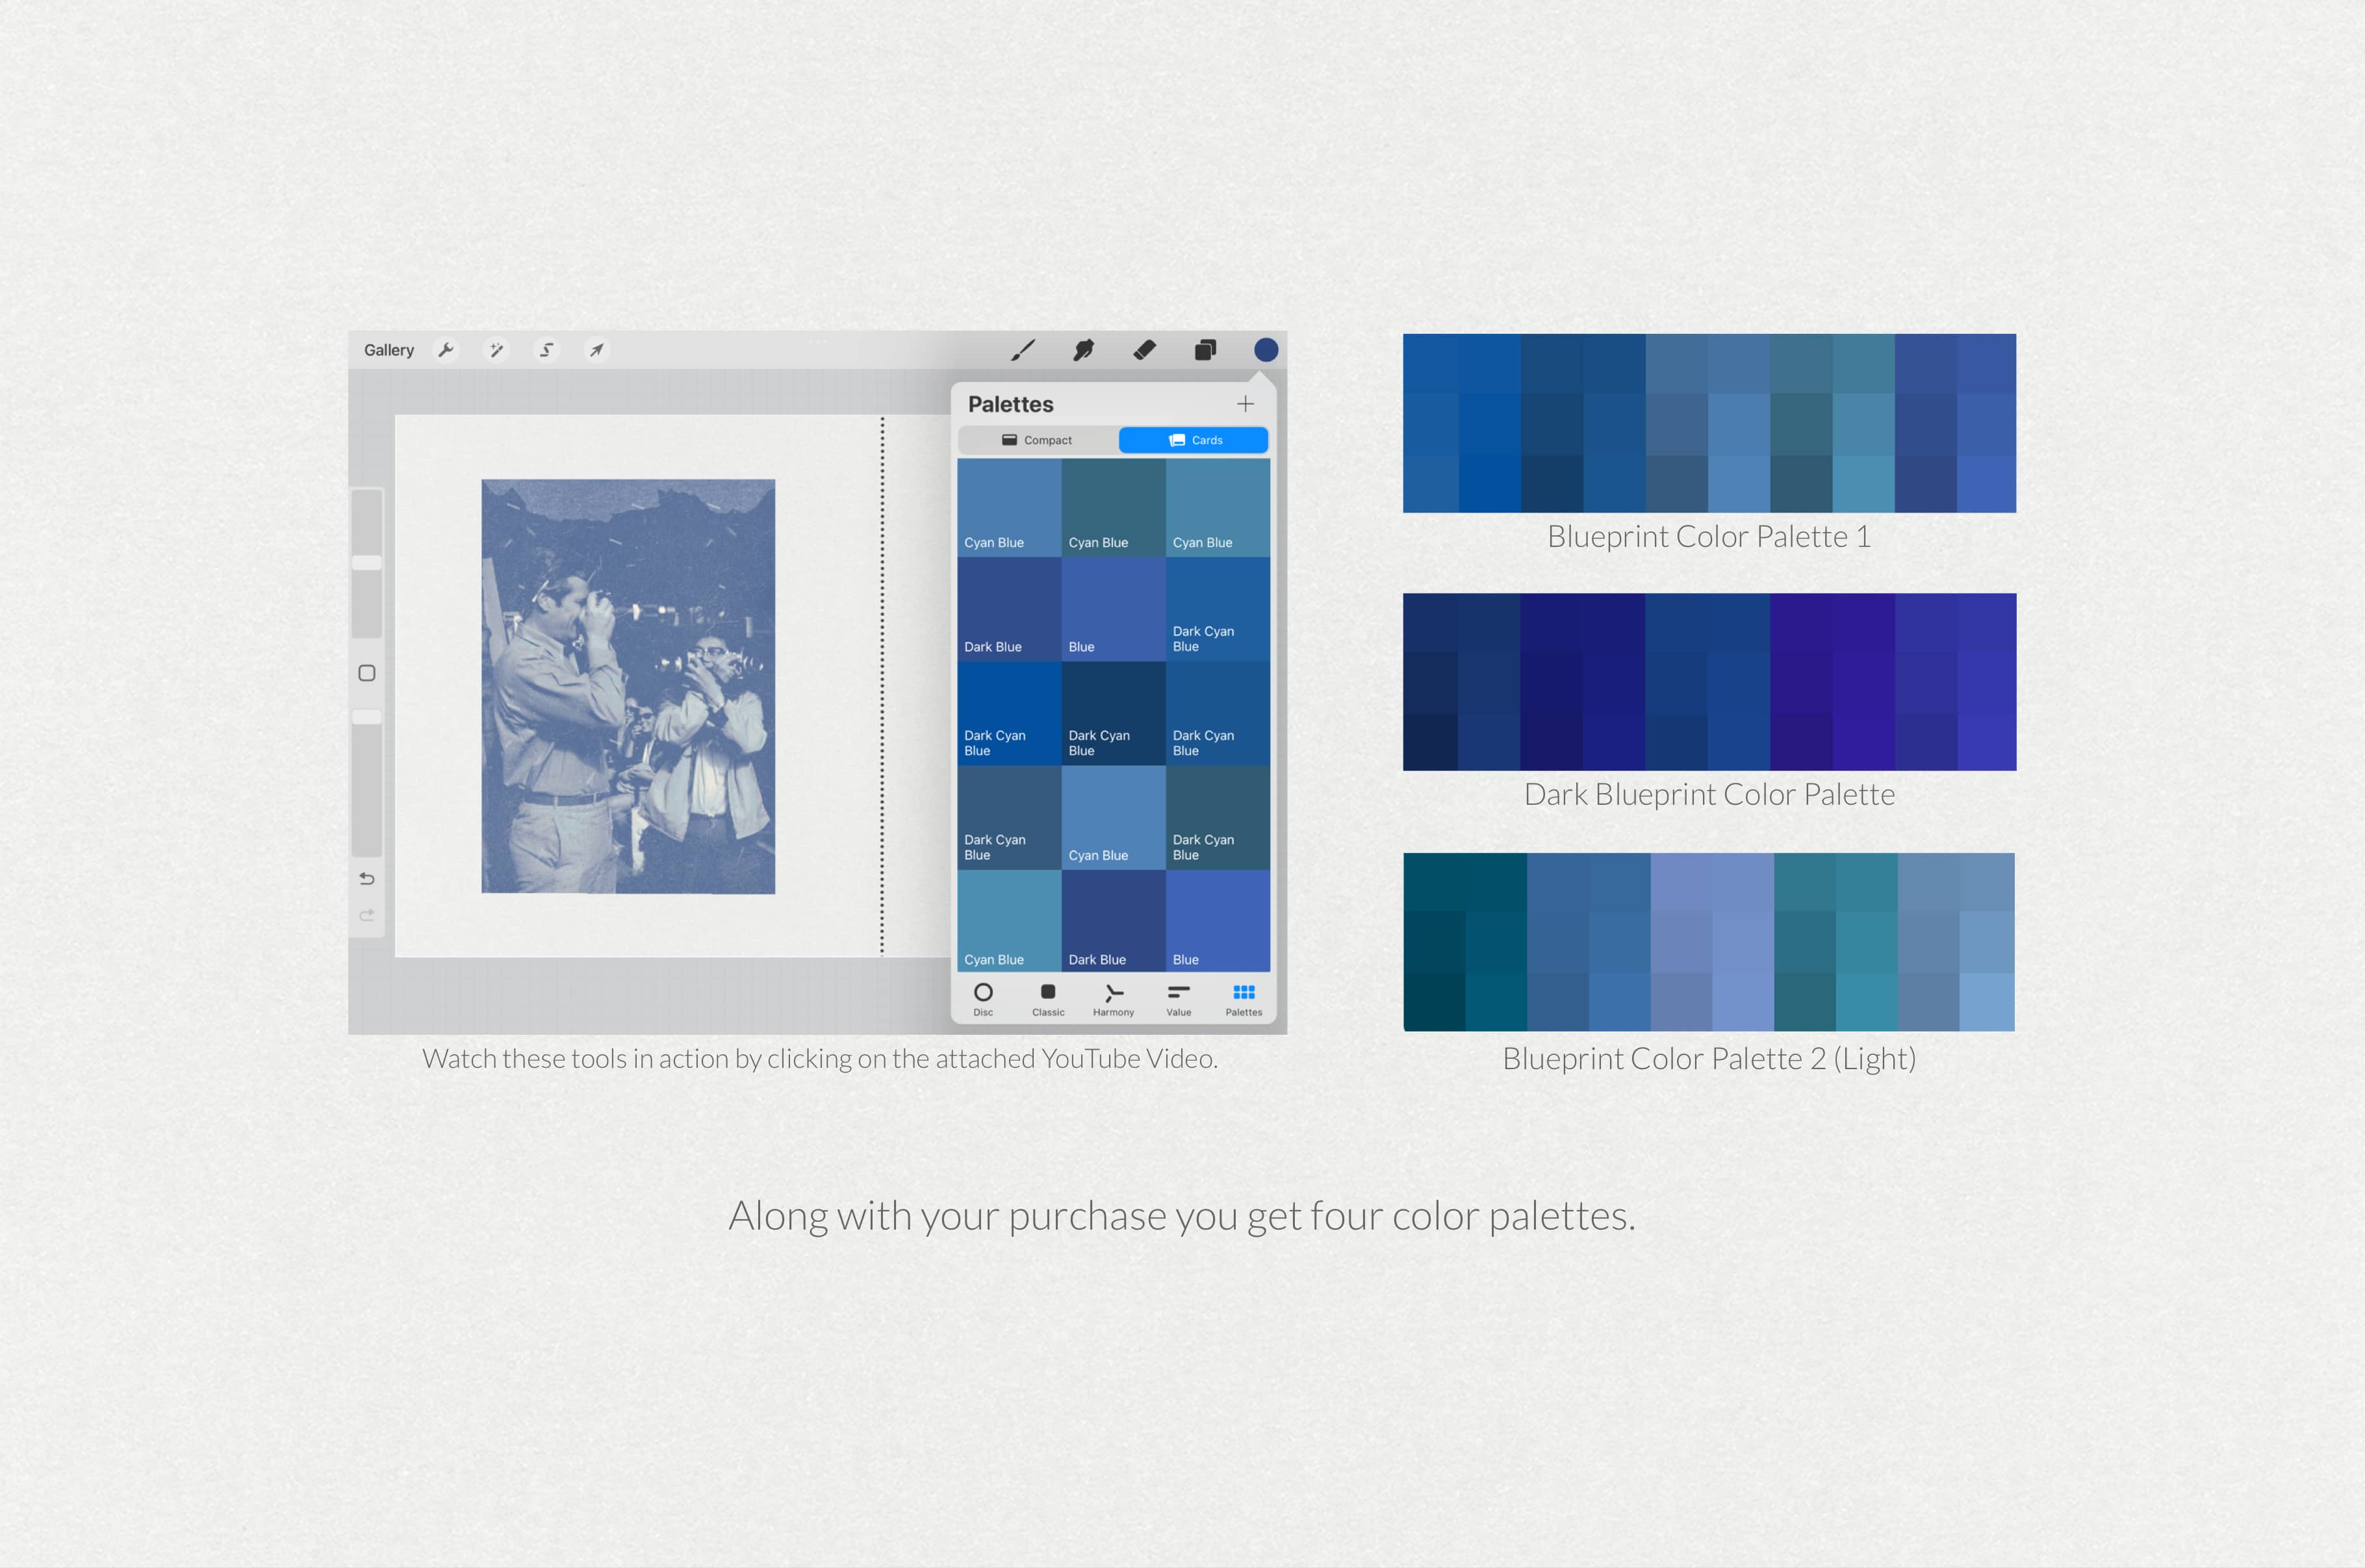Viewport: 2365px width, 1568px height.
Task: Select the Palettes tab
Action: coord(1243,997)
